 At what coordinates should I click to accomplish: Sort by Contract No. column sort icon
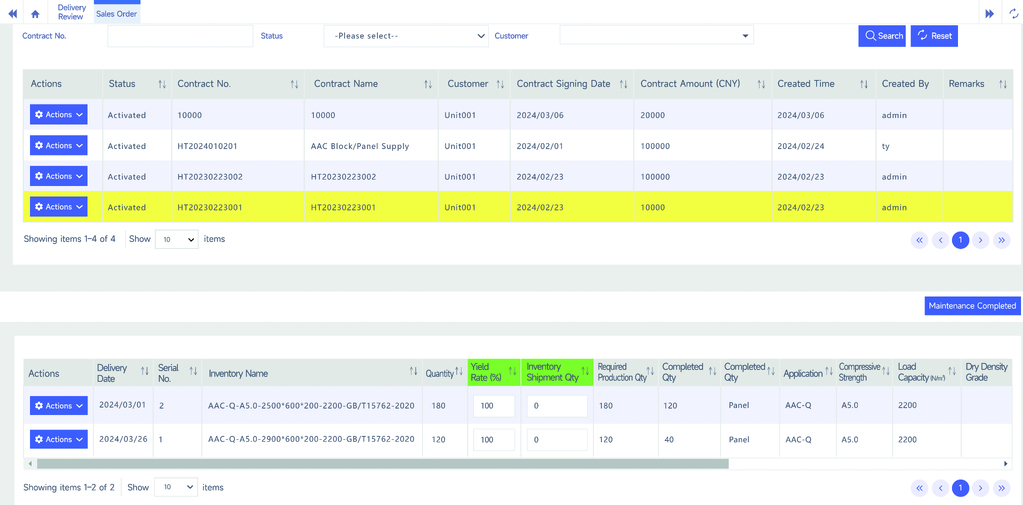point(294,84)
